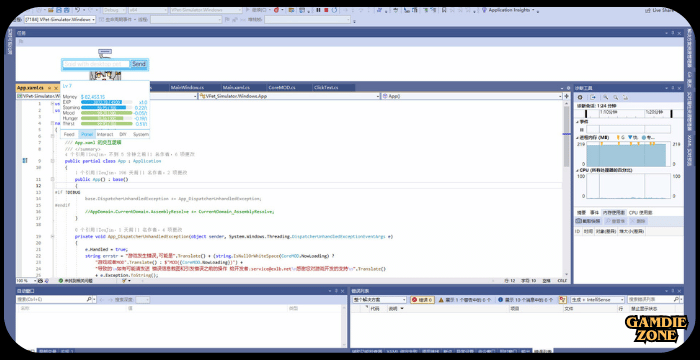This screenshot has height=360, width=700.
Task: Switch to the Main.xaml.cs editor tab
Action: [x=236, y=88]
